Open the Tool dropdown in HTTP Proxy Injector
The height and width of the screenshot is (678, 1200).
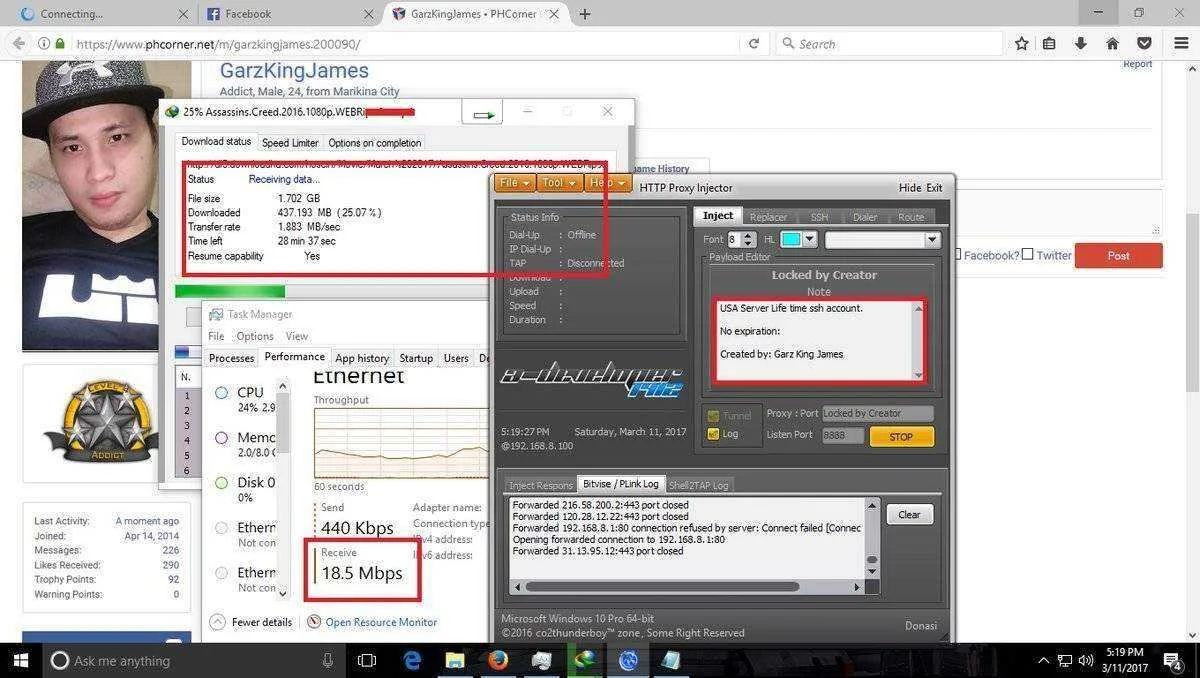[x=558, y=183]
